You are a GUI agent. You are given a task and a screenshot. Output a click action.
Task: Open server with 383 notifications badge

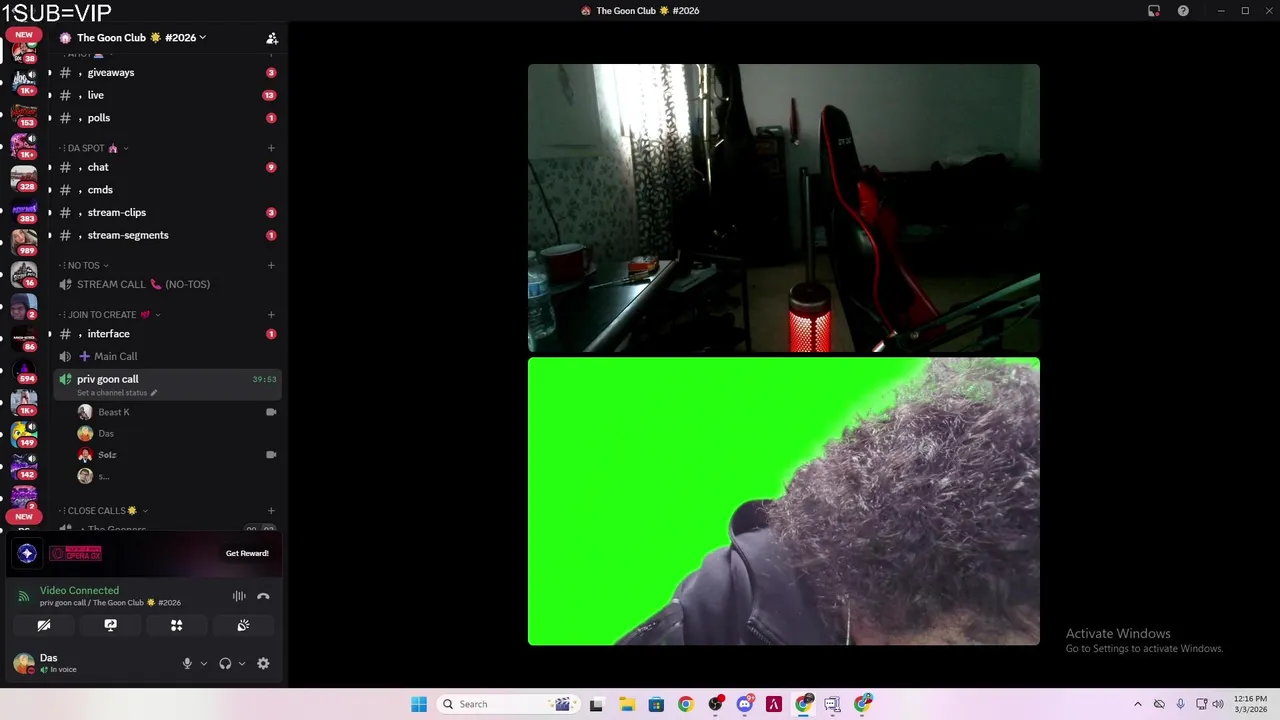(24, 210)
